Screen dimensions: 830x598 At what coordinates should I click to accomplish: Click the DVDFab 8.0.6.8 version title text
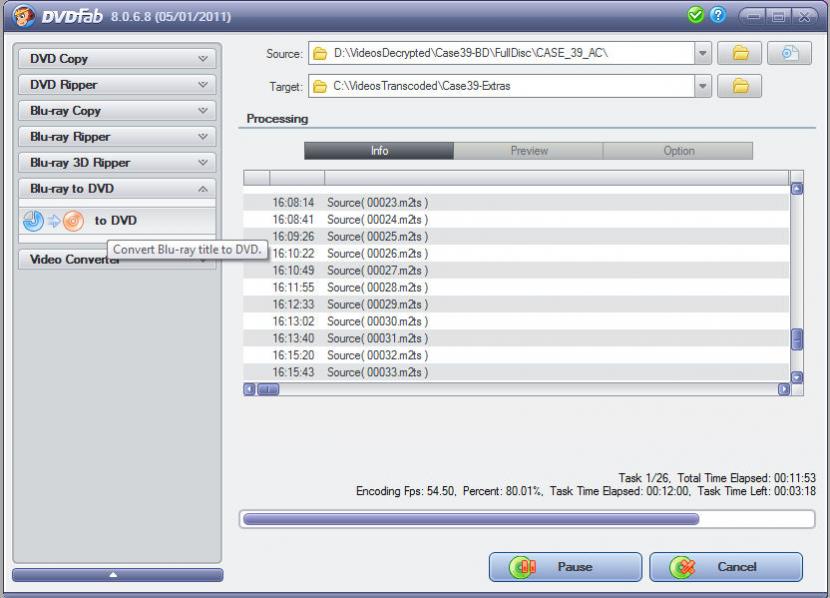(136, 16)
